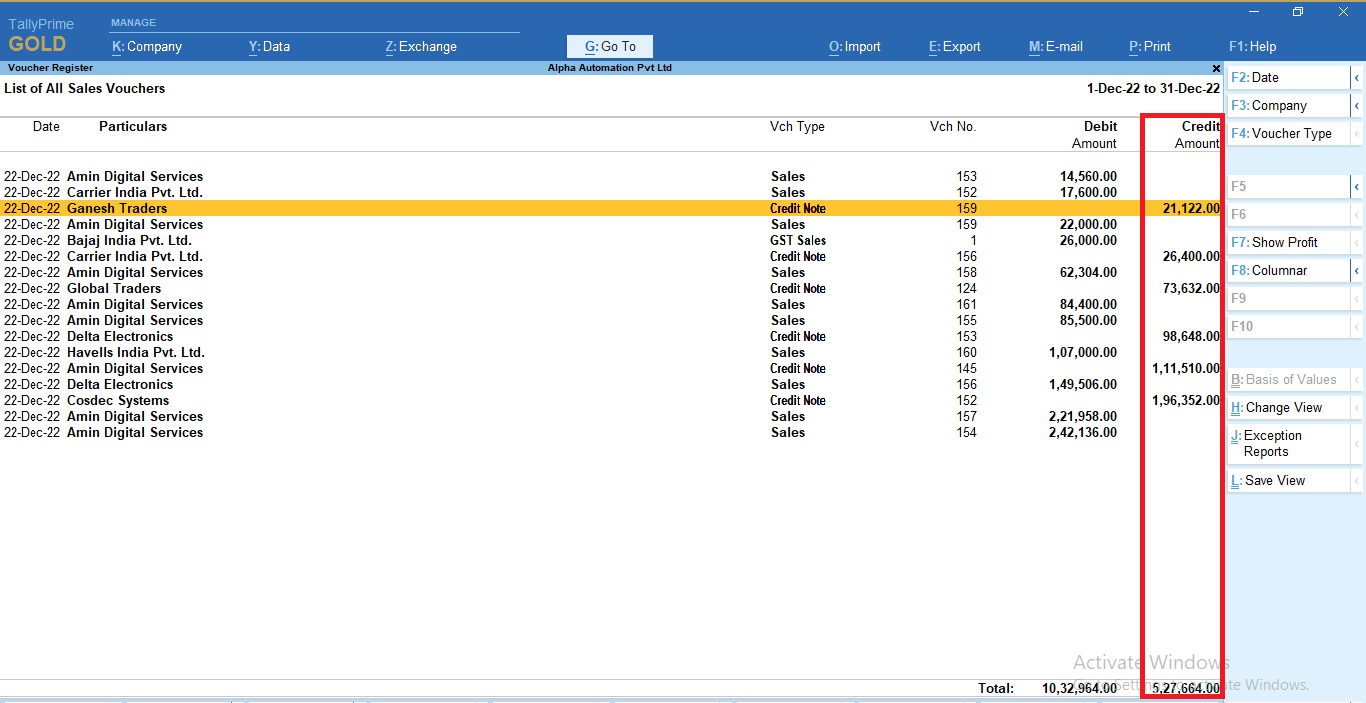Open the Y: Data menu
Screen dimensions: 1366x703
point(268,46)
